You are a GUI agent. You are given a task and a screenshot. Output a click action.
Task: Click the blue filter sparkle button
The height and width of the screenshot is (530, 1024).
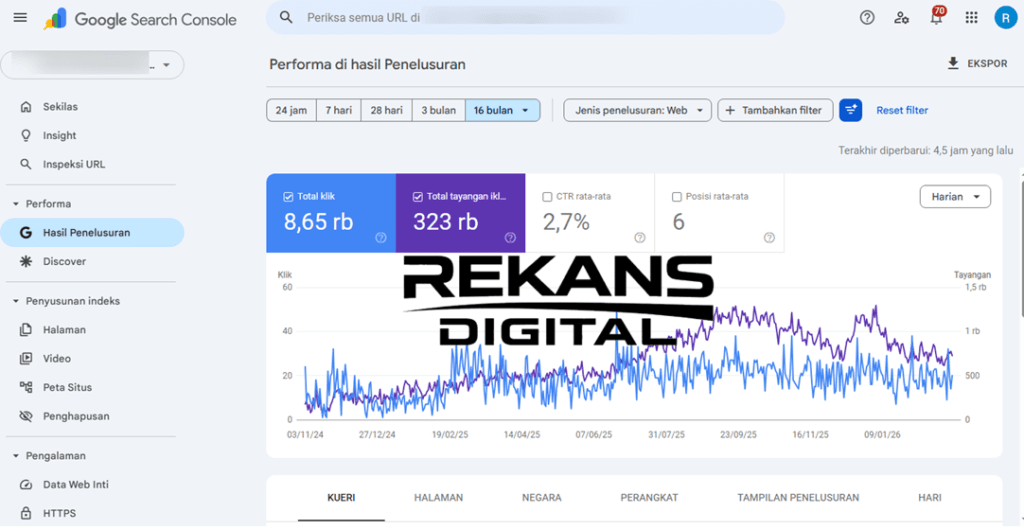tap(851, 110)
